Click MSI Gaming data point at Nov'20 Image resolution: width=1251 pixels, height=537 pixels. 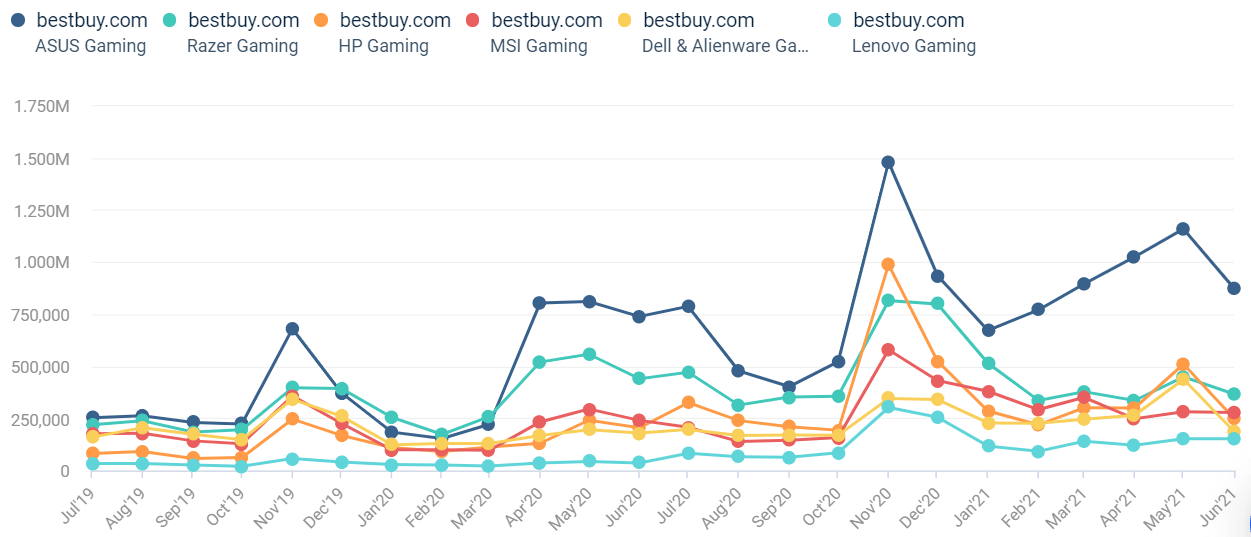point(888,350)
